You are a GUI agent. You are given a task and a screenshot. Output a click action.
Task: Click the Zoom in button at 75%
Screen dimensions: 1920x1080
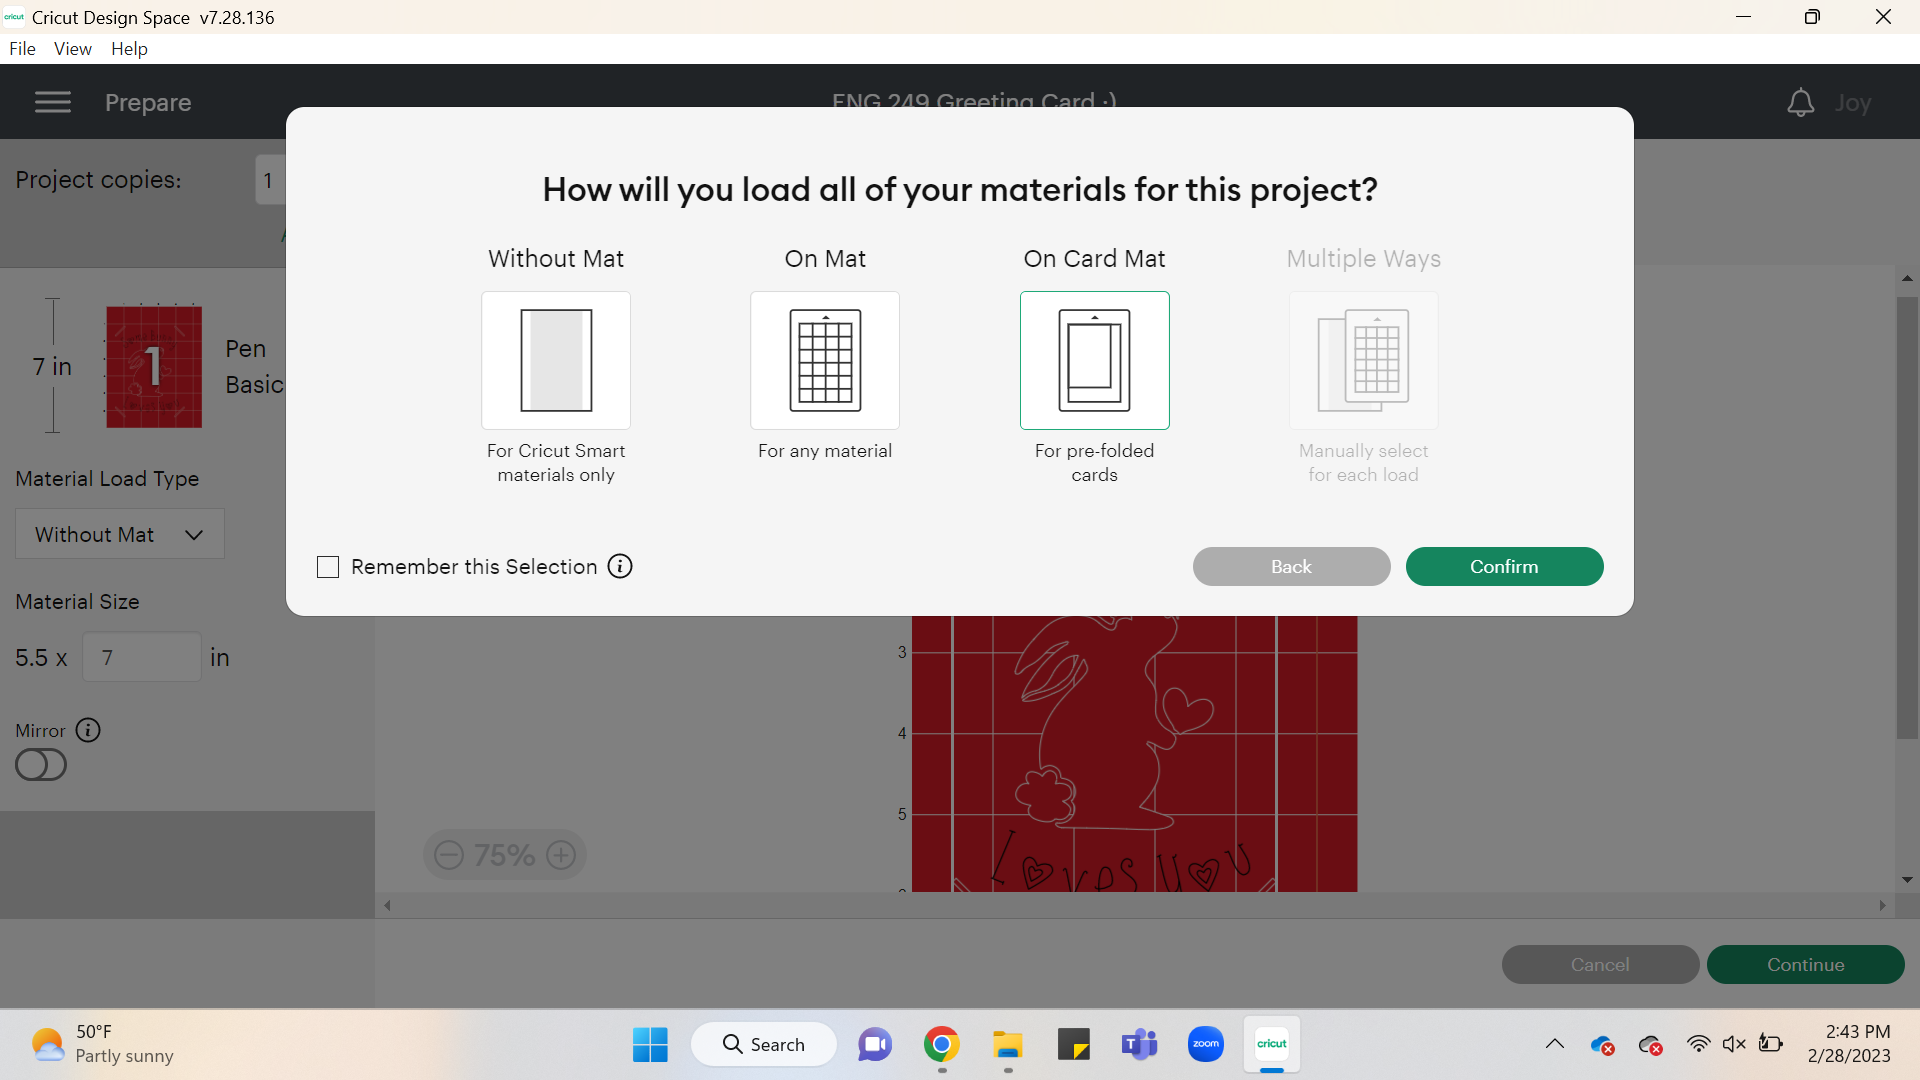(x=560, y=855)
